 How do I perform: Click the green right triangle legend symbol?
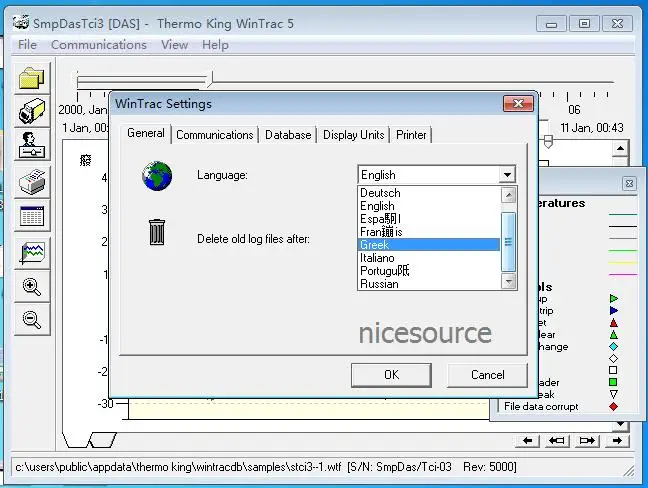[x=614, y=298]
